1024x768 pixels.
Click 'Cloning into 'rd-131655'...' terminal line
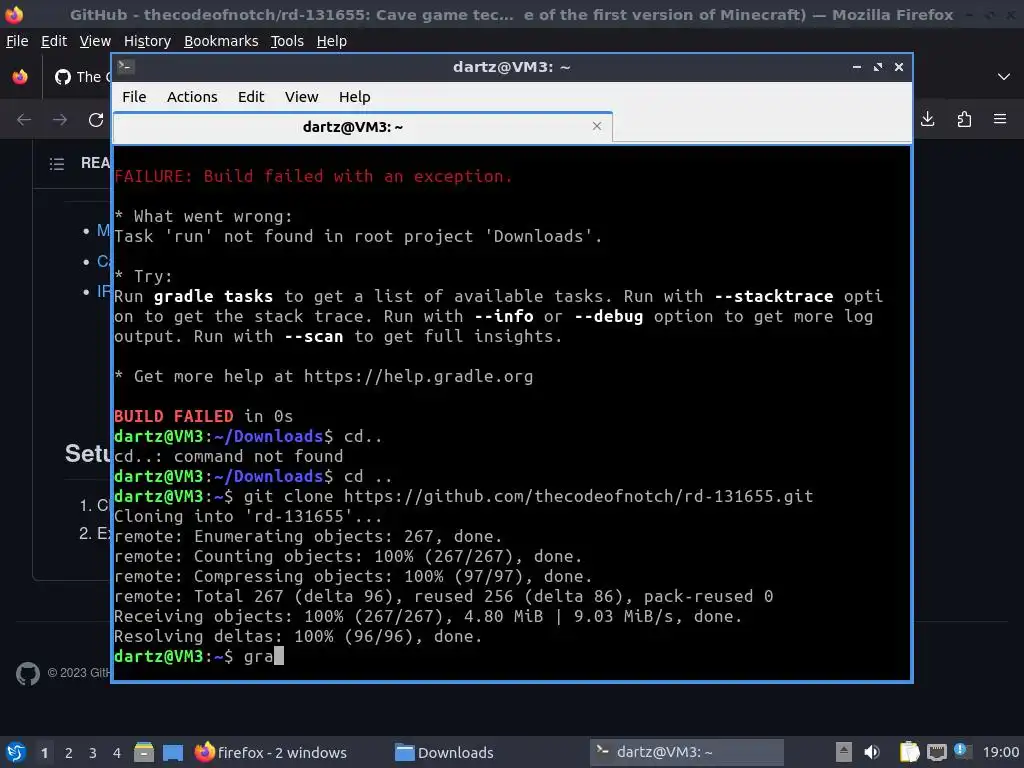point(248,516)
